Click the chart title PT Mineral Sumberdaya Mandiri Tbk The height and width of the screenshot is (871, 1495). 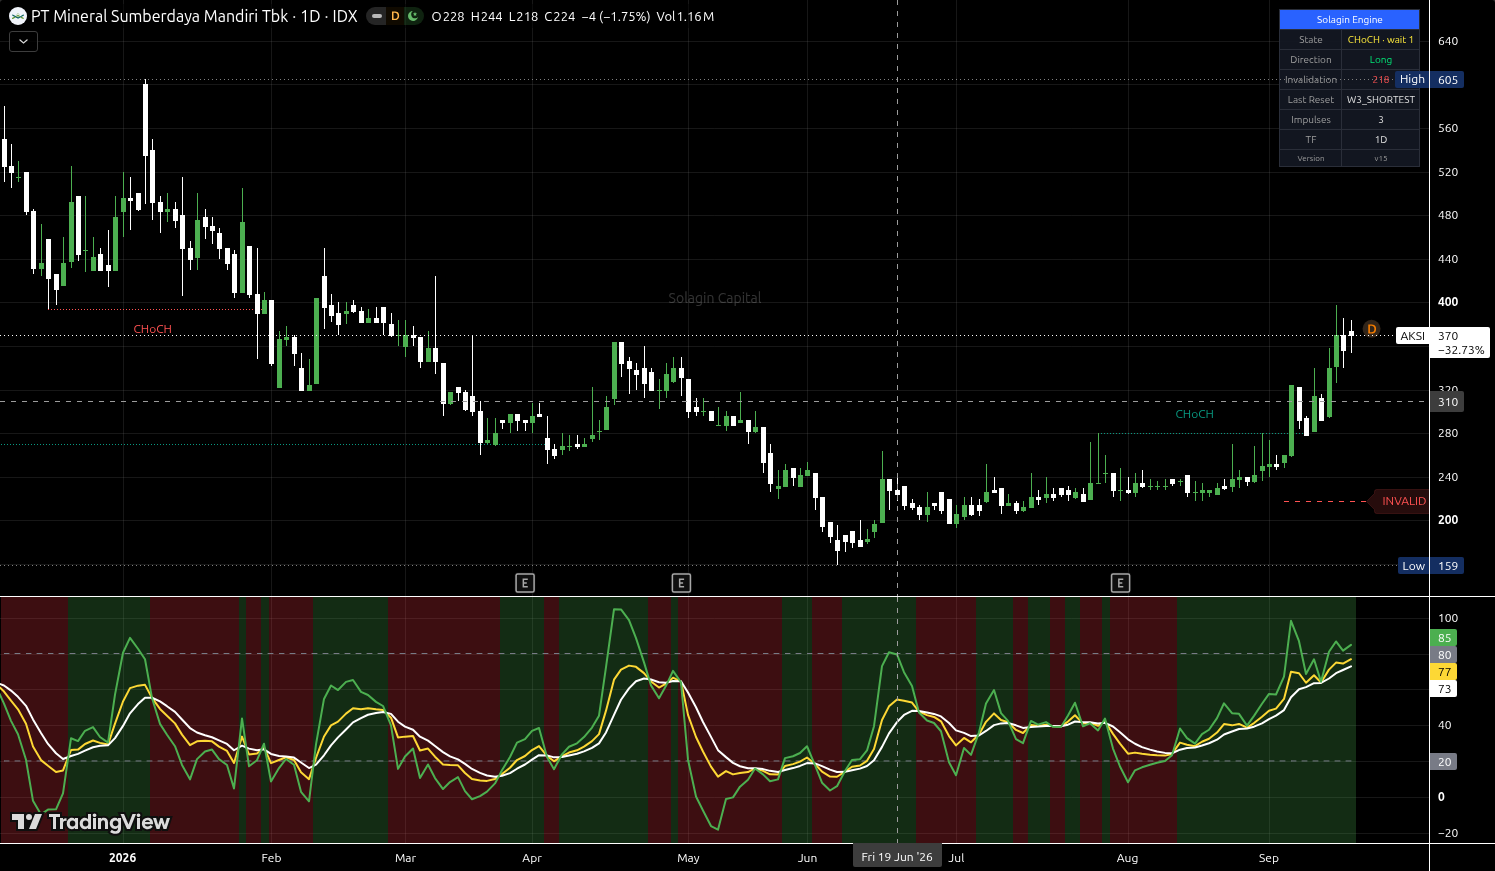pyautogui.click(x=159, y=16)
